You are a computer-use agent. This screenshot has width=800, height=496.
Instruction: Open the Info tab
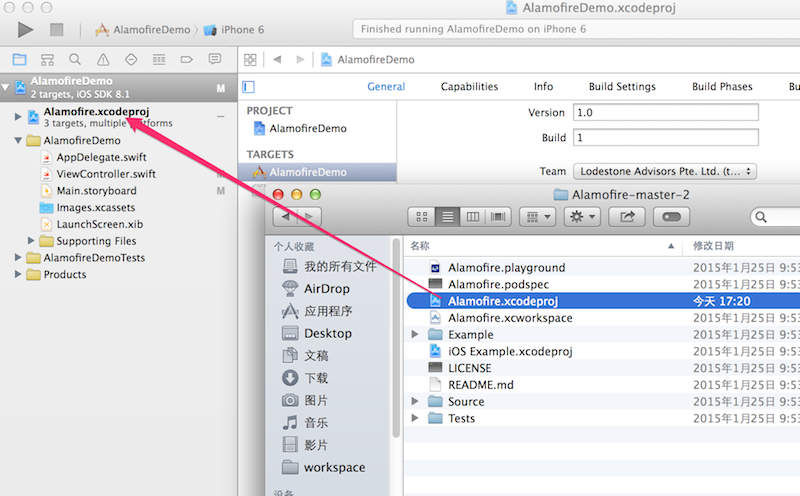click(x=543, y=87)
